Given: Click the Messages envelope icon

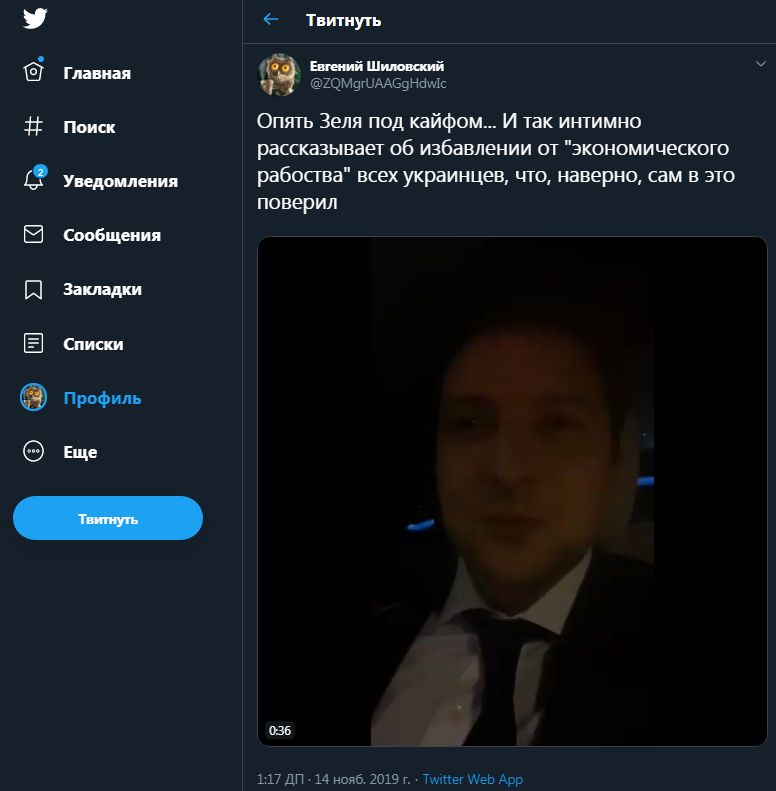Looking at the screenshot, I should pyautogui.click(x=34, y=235).
